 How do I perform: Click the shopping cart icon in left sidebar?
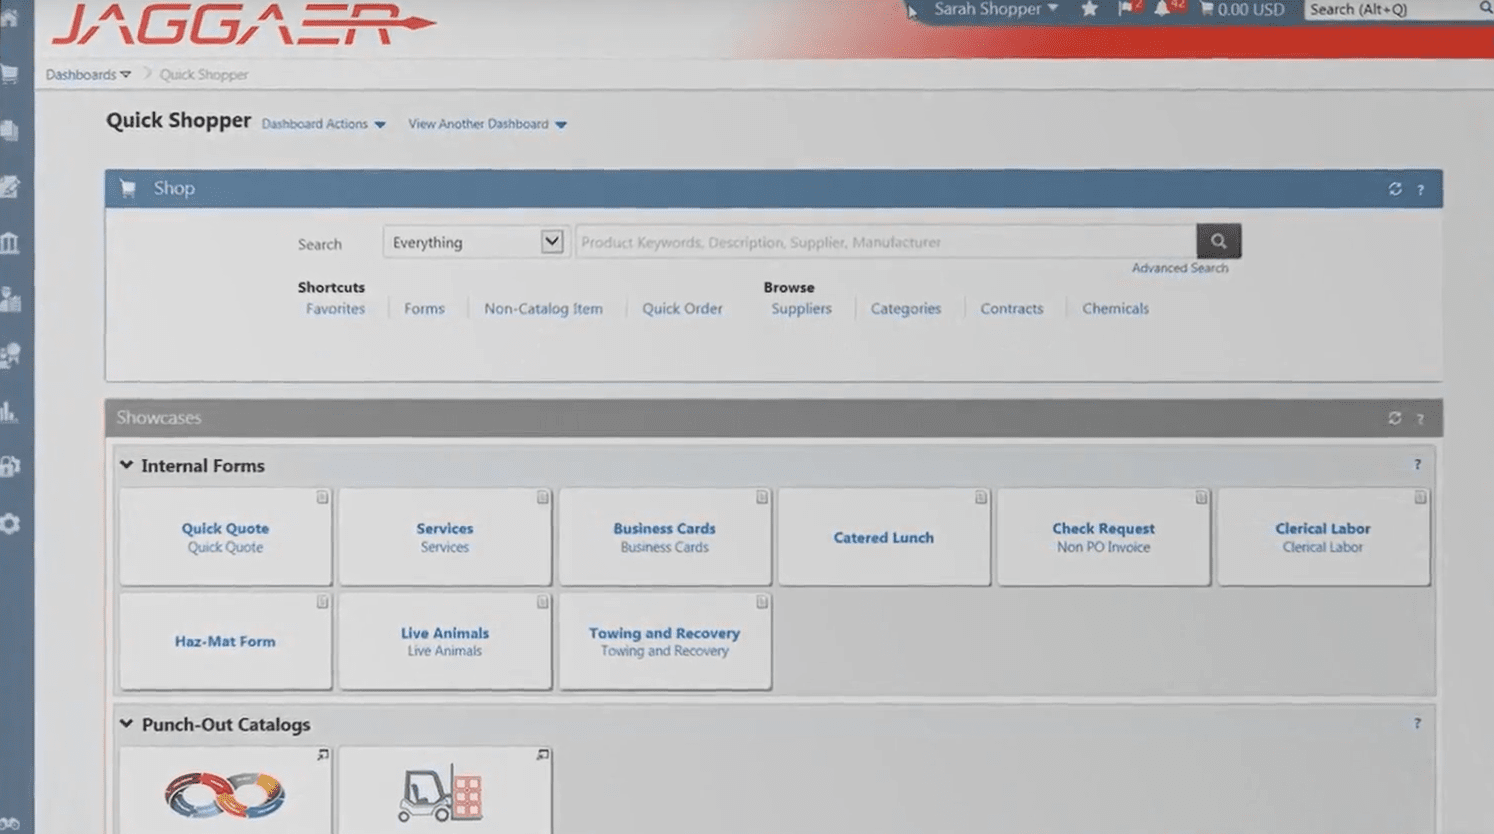[x=10, y=74]
